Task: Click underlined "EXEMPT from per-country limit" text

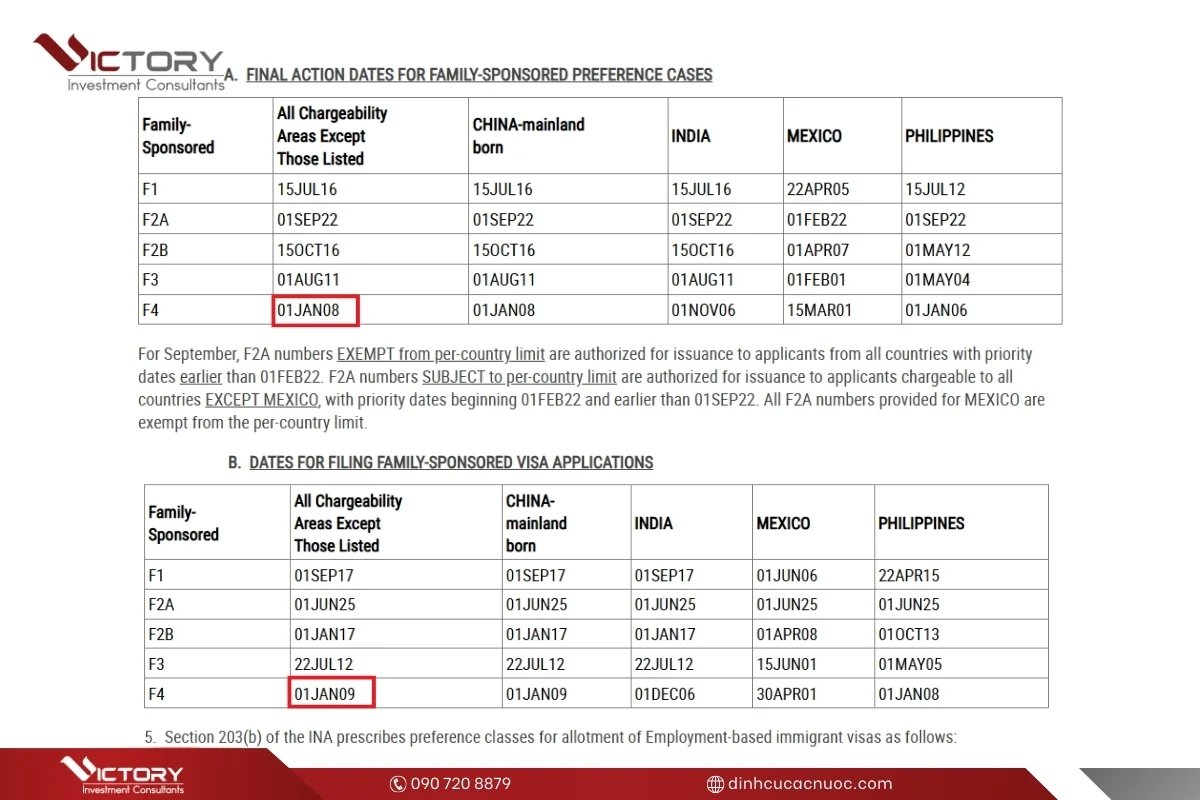Action: pos(440,354)
